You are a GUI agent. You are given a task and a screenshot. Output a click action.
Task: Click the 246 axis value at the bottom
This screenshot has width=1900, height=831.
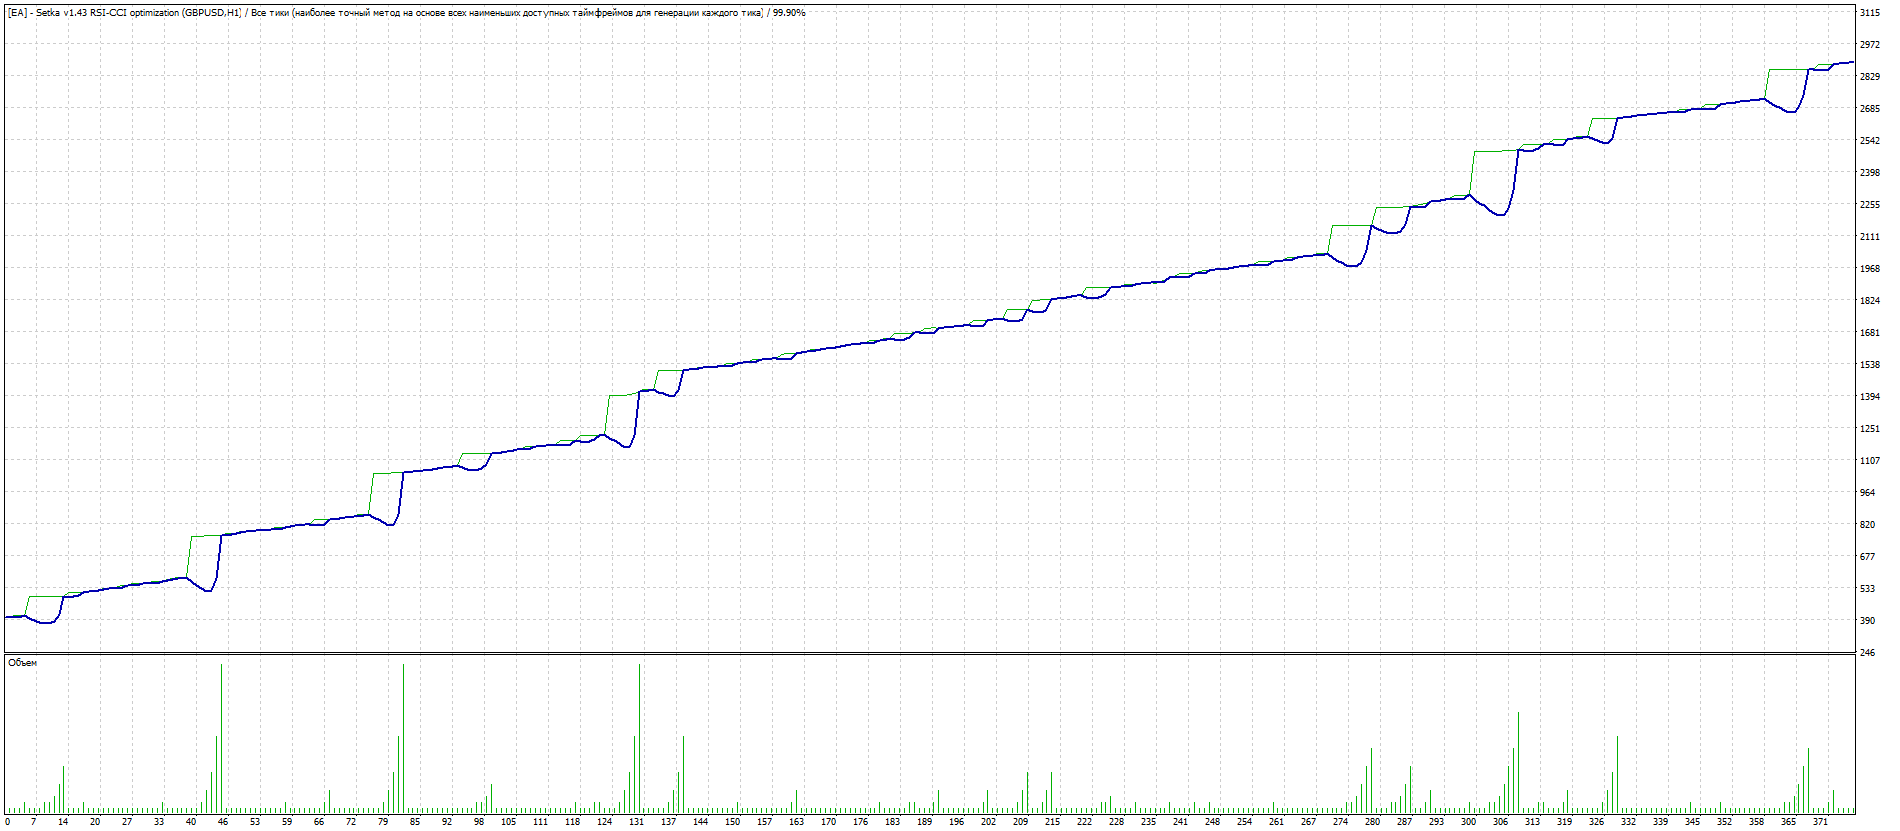click(x=1868, y=653)
